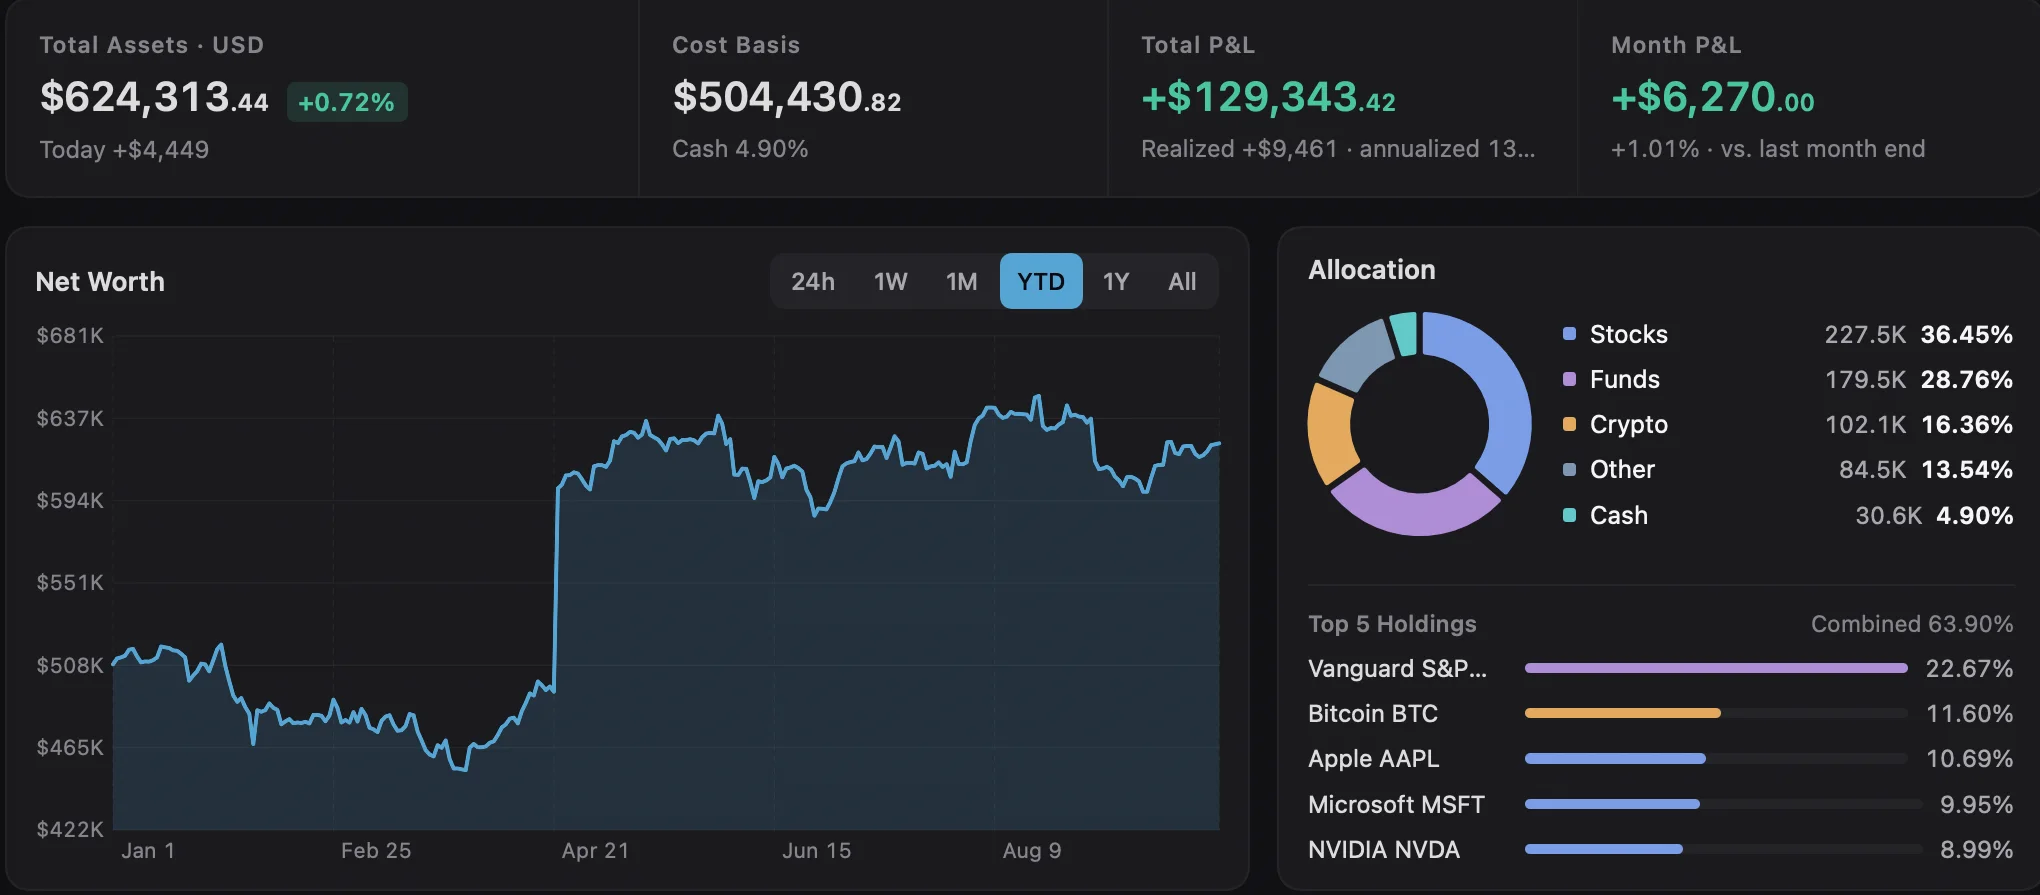Click the Cash 4.90% text under Cost Basis

[740, 149]
